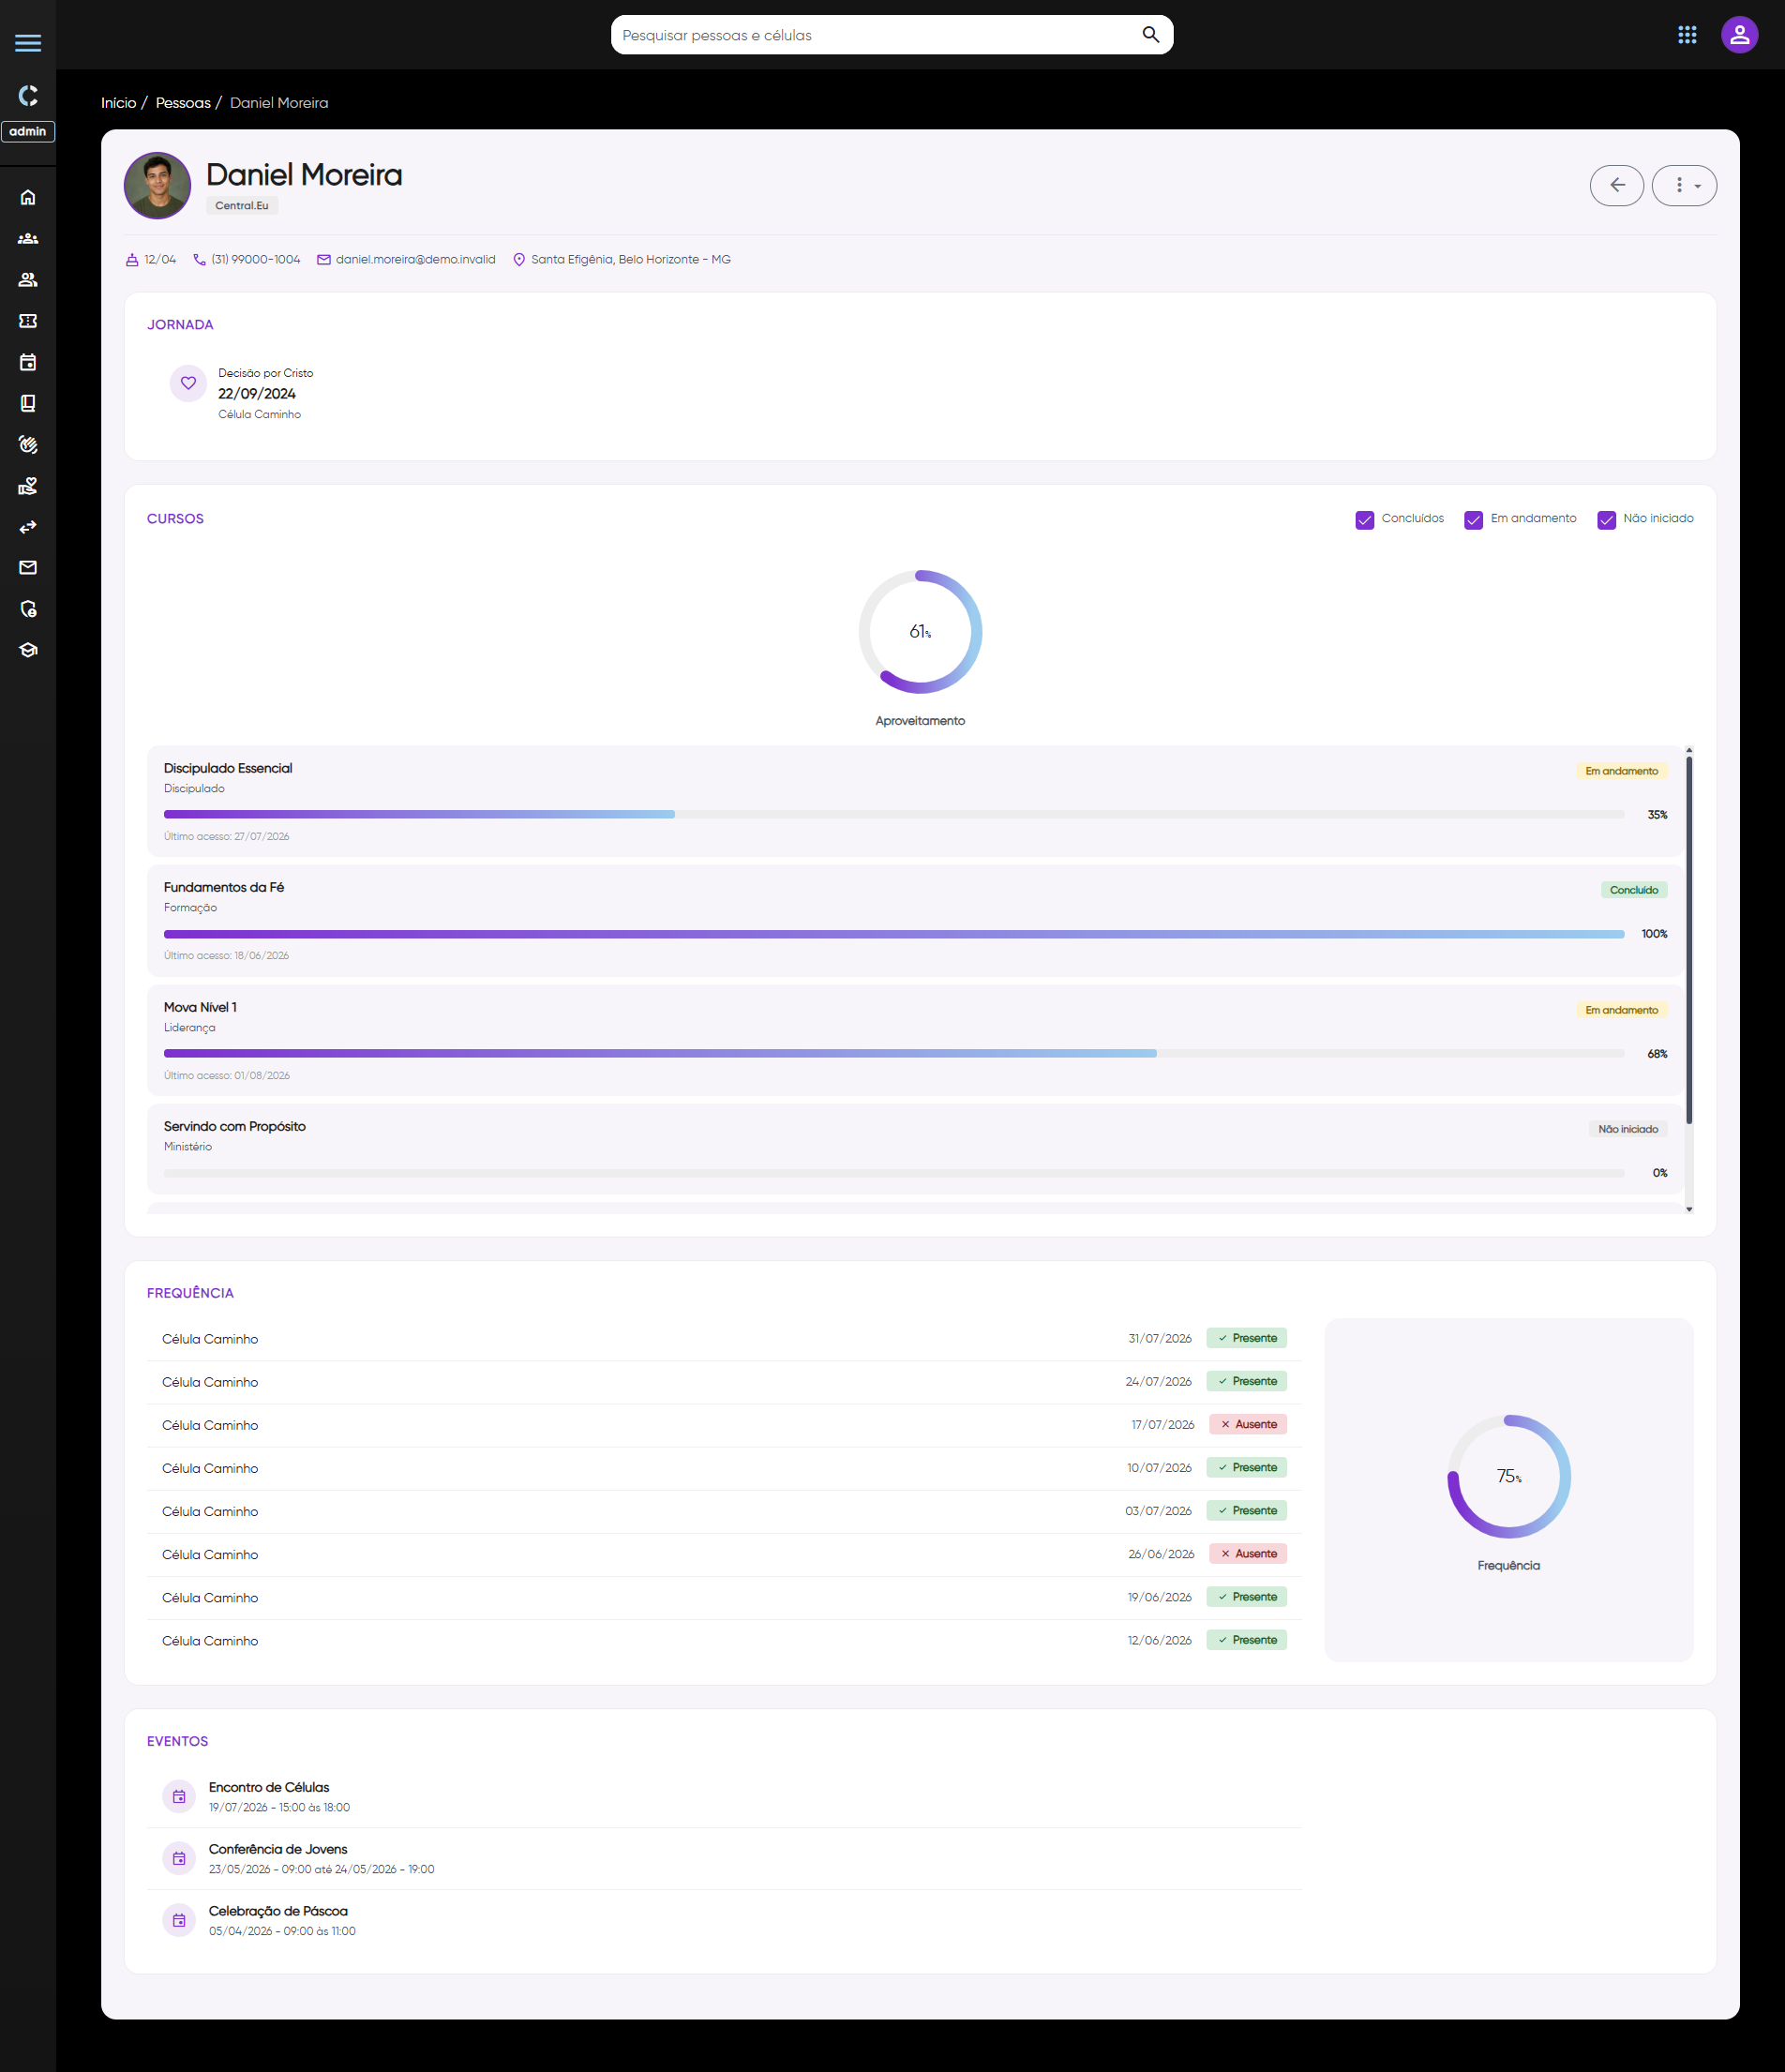Click the Concluído status badge
This screenshot has width=1785, height=2072.
[1633, 890]
